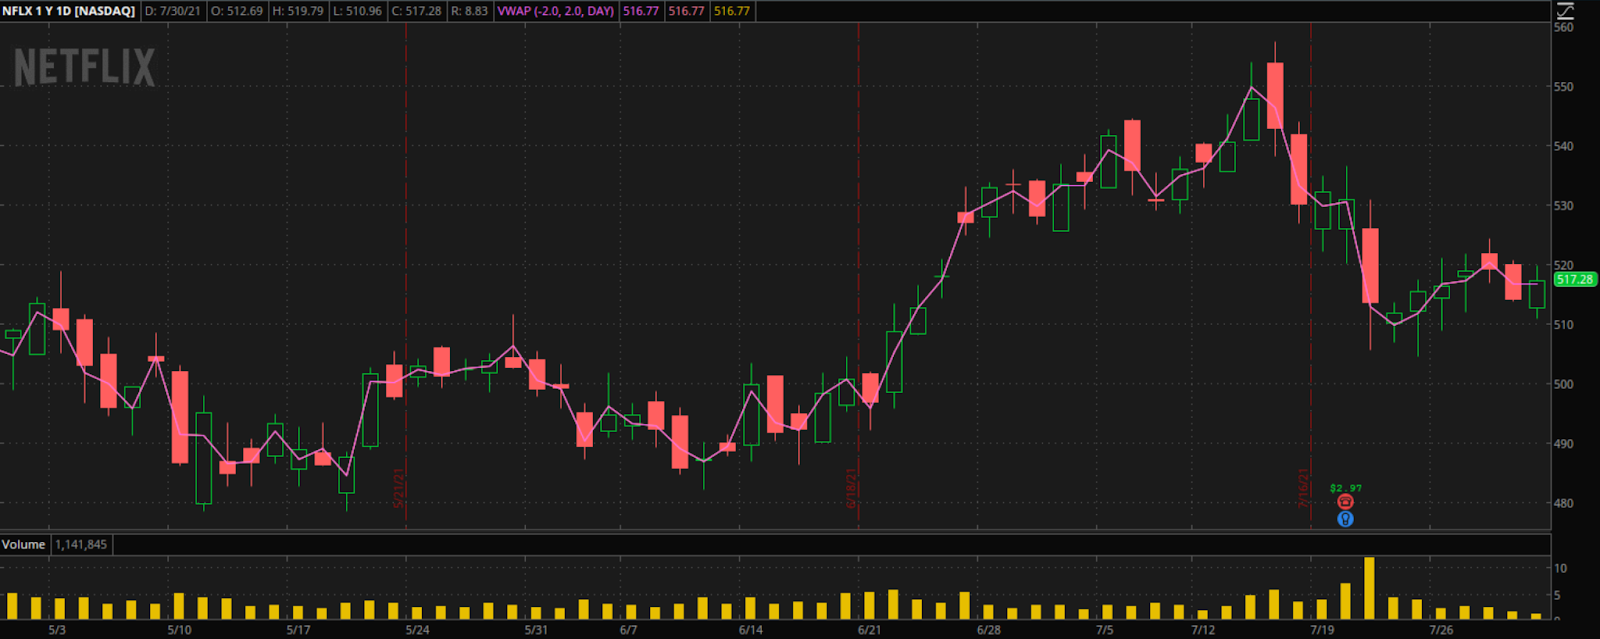The width and height of the screenshot is (1600, 639).
Task: Click the 5 label on the volume axis
Action: [x=1557, y=596]
